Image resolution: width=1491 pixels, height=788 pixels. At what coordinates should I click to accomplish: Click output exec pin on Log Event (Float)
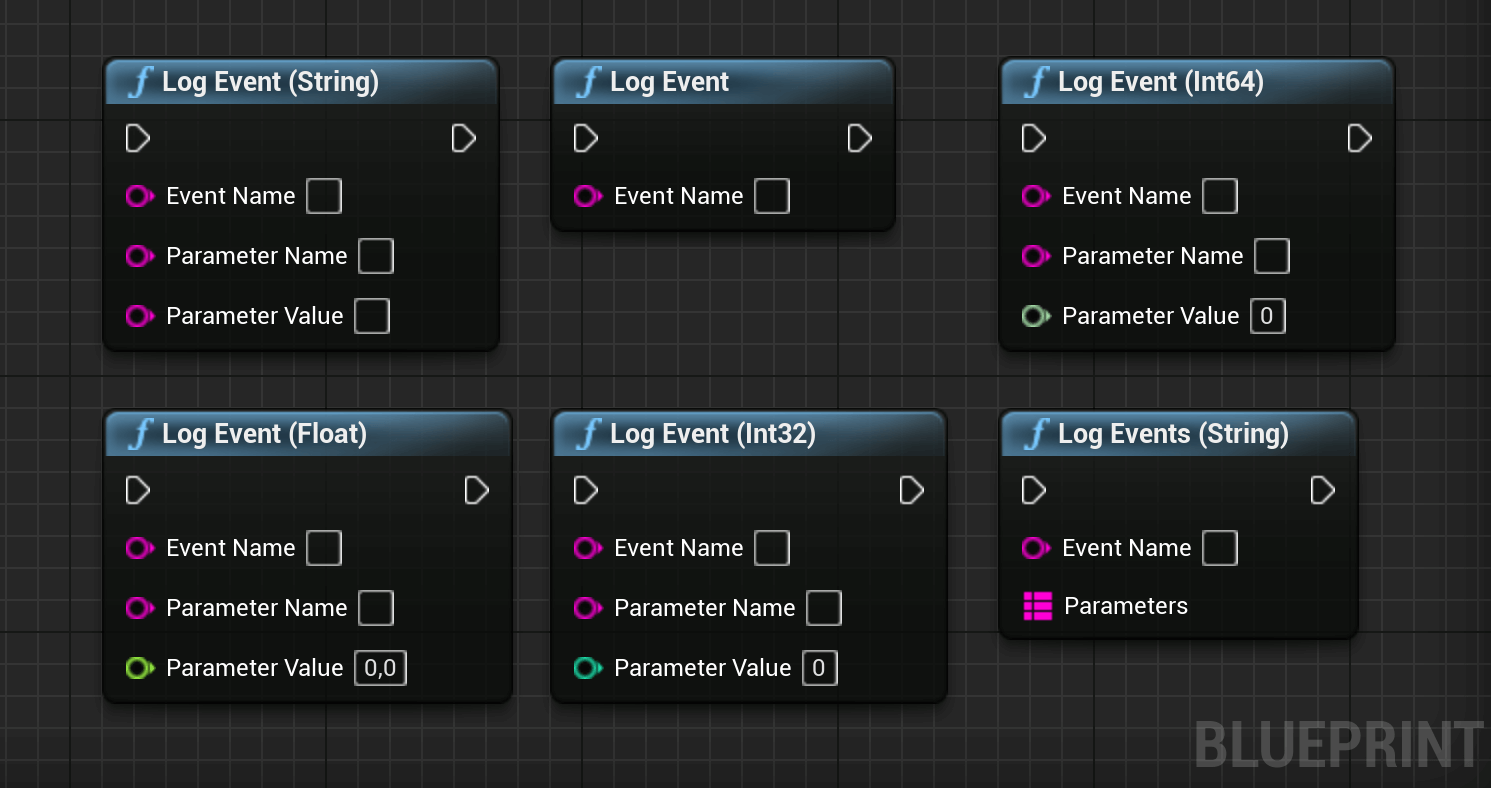(477, 490)
